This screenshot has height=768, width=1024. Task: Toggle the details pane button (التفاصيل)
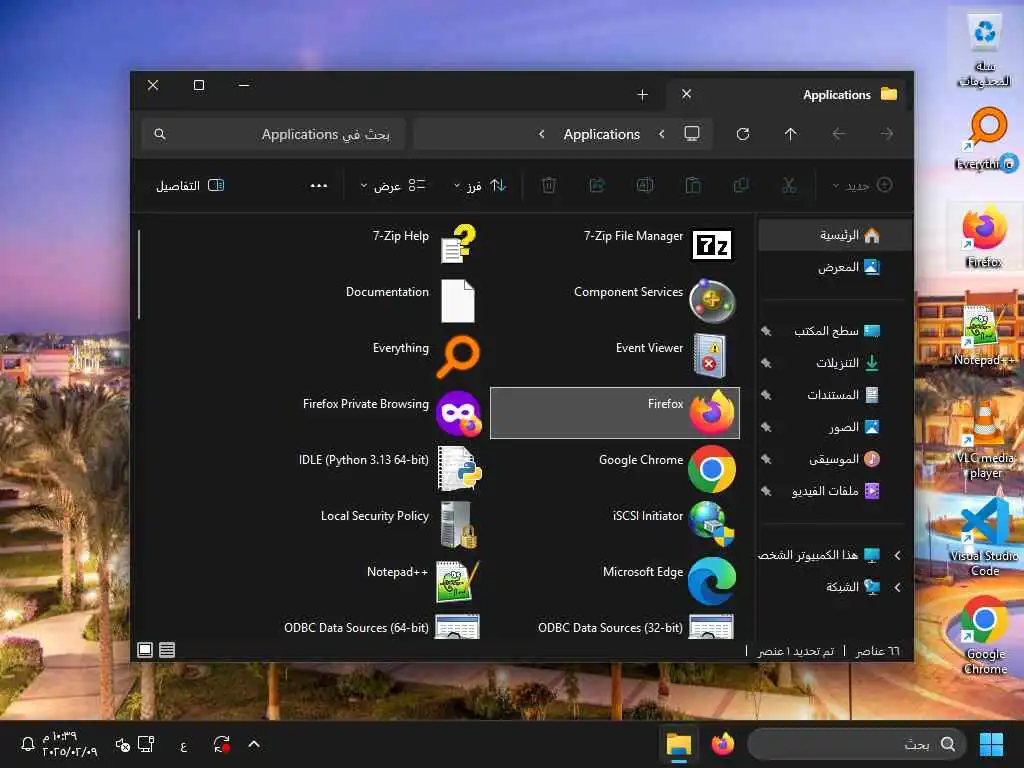point(190,185)
